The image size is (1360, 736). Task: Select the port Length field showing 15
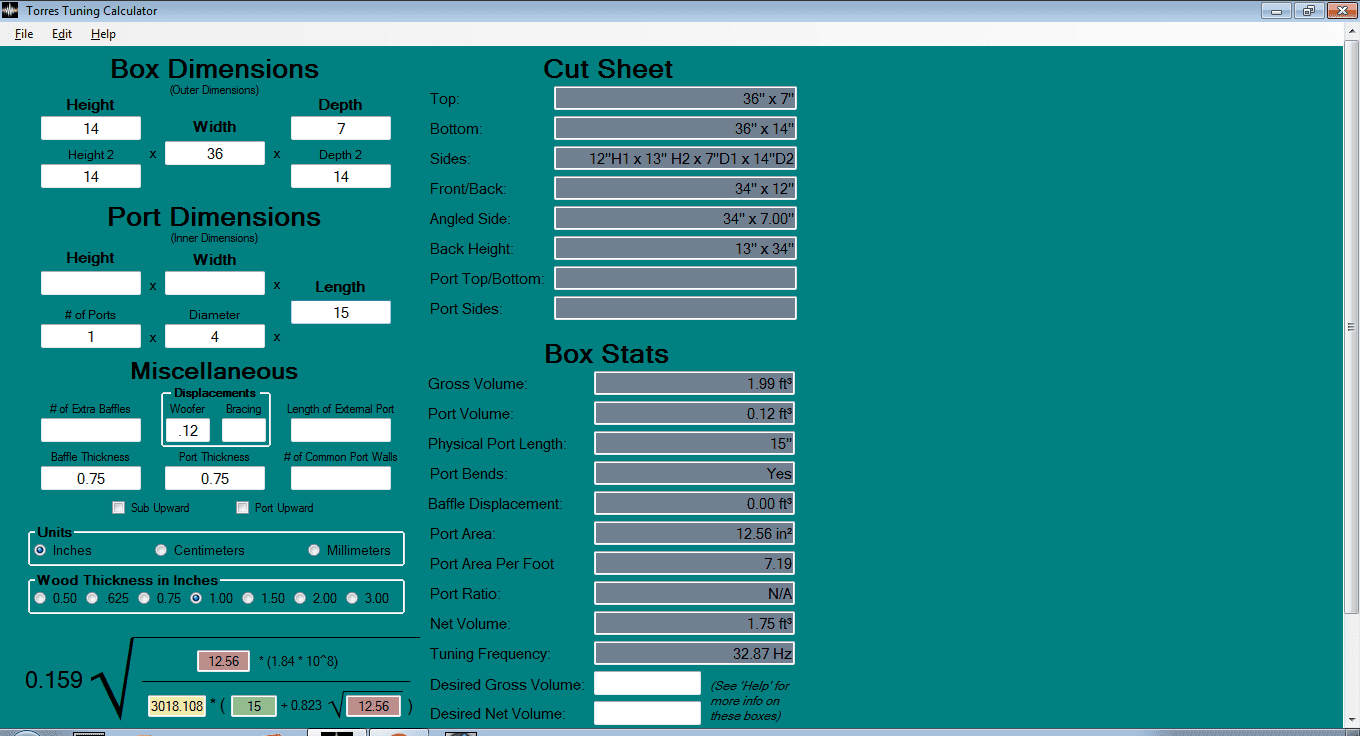341,312
